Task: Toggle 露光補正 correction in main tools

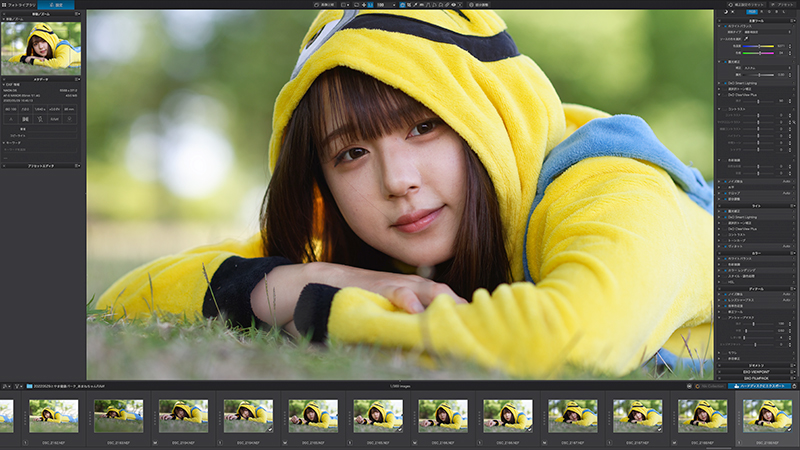Action: [726, 62]
